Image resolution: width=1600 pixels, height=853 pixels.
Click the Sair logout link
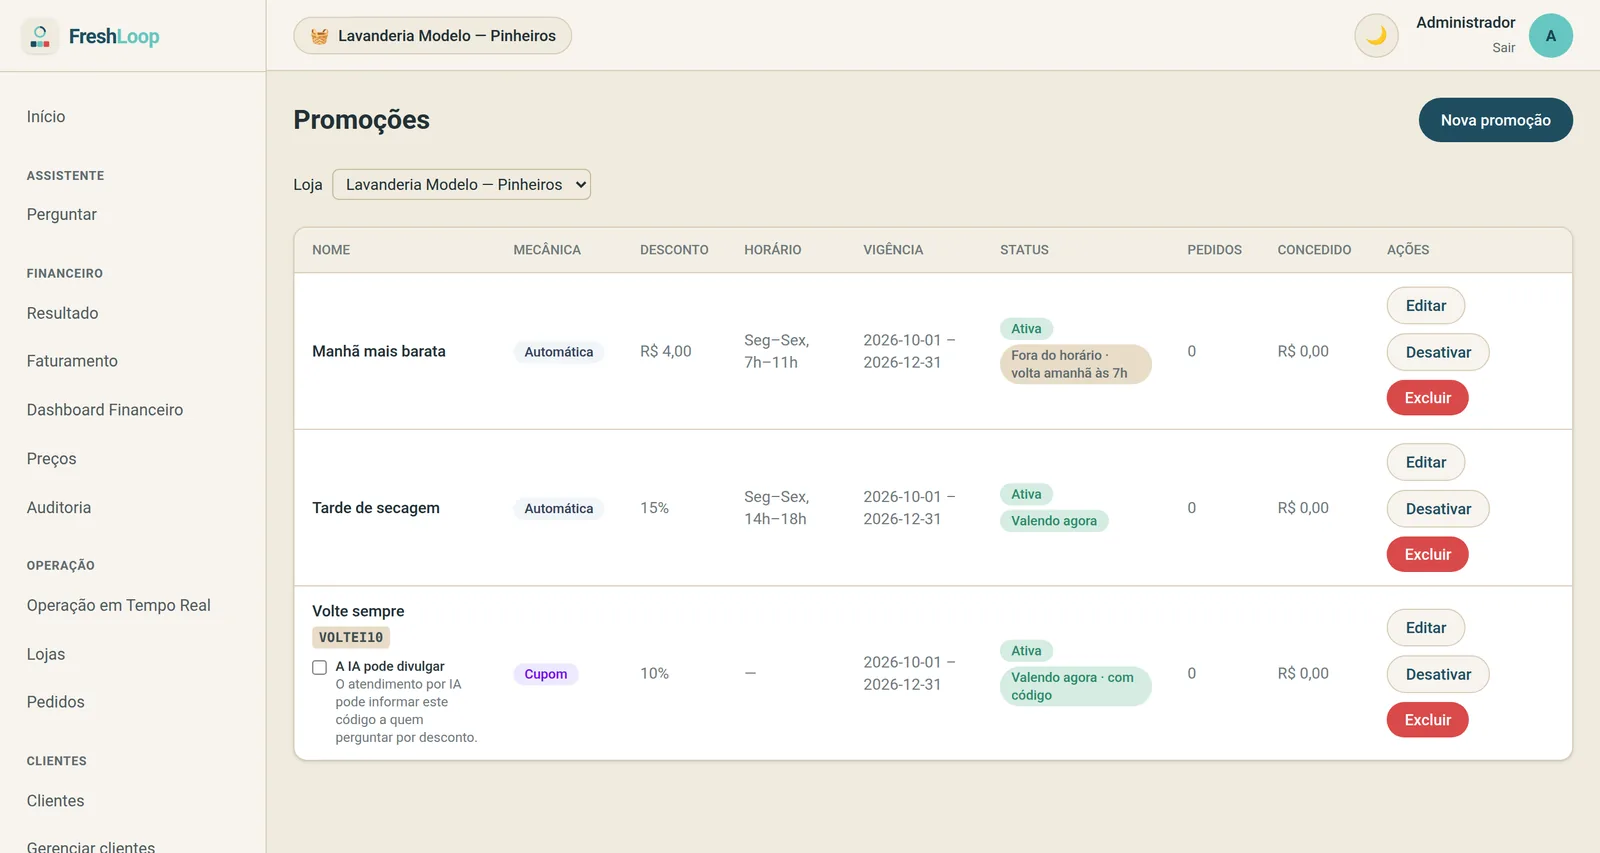1503,48
